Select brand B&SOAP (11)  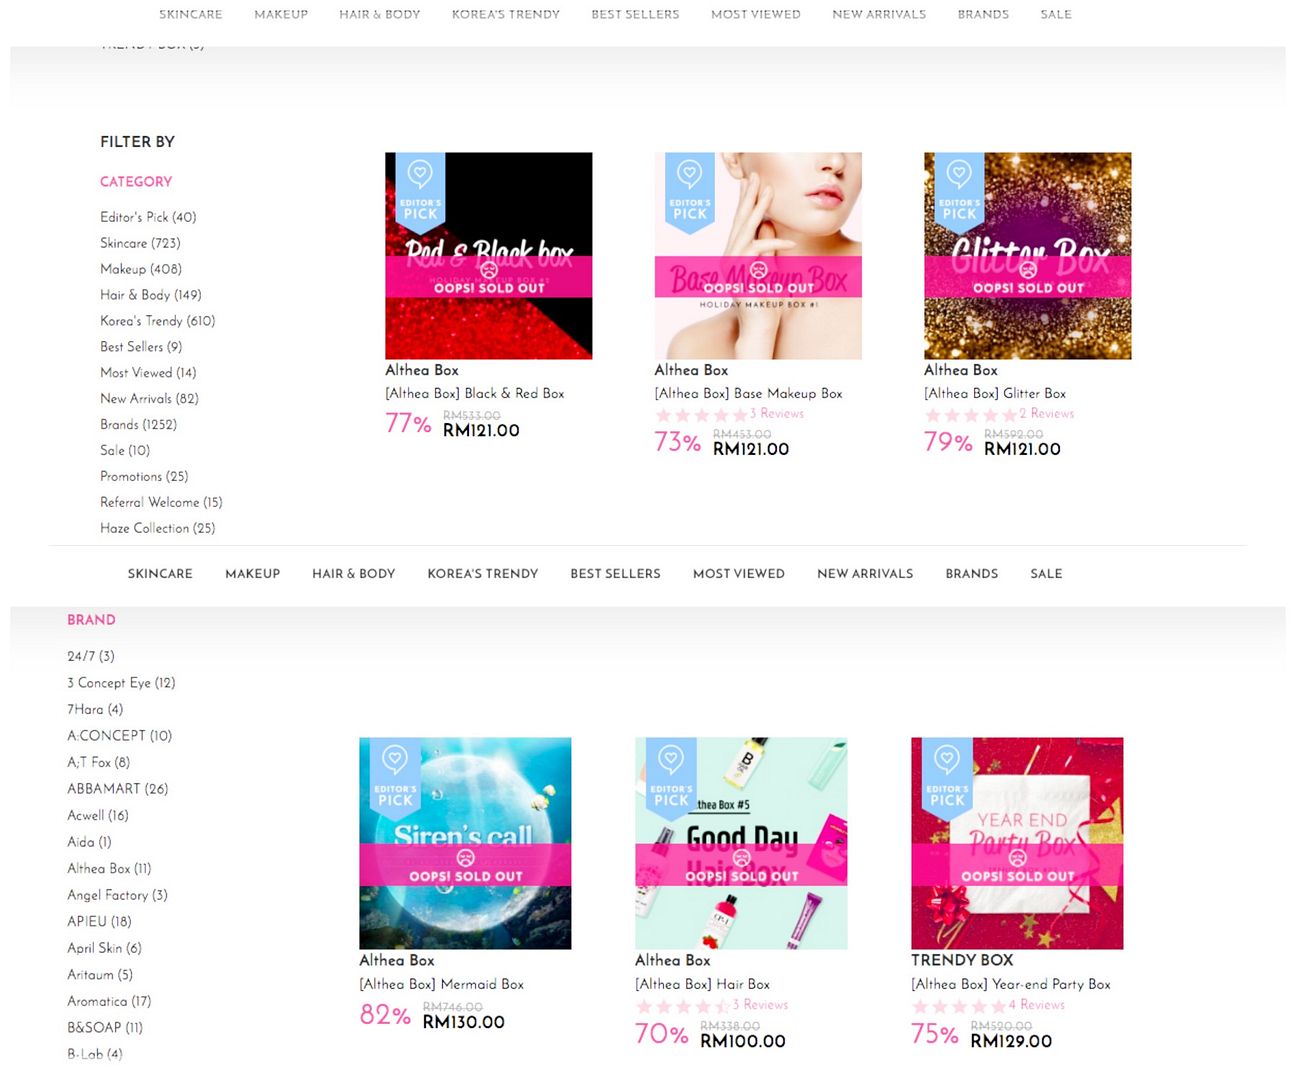[x=105, y=1027]
